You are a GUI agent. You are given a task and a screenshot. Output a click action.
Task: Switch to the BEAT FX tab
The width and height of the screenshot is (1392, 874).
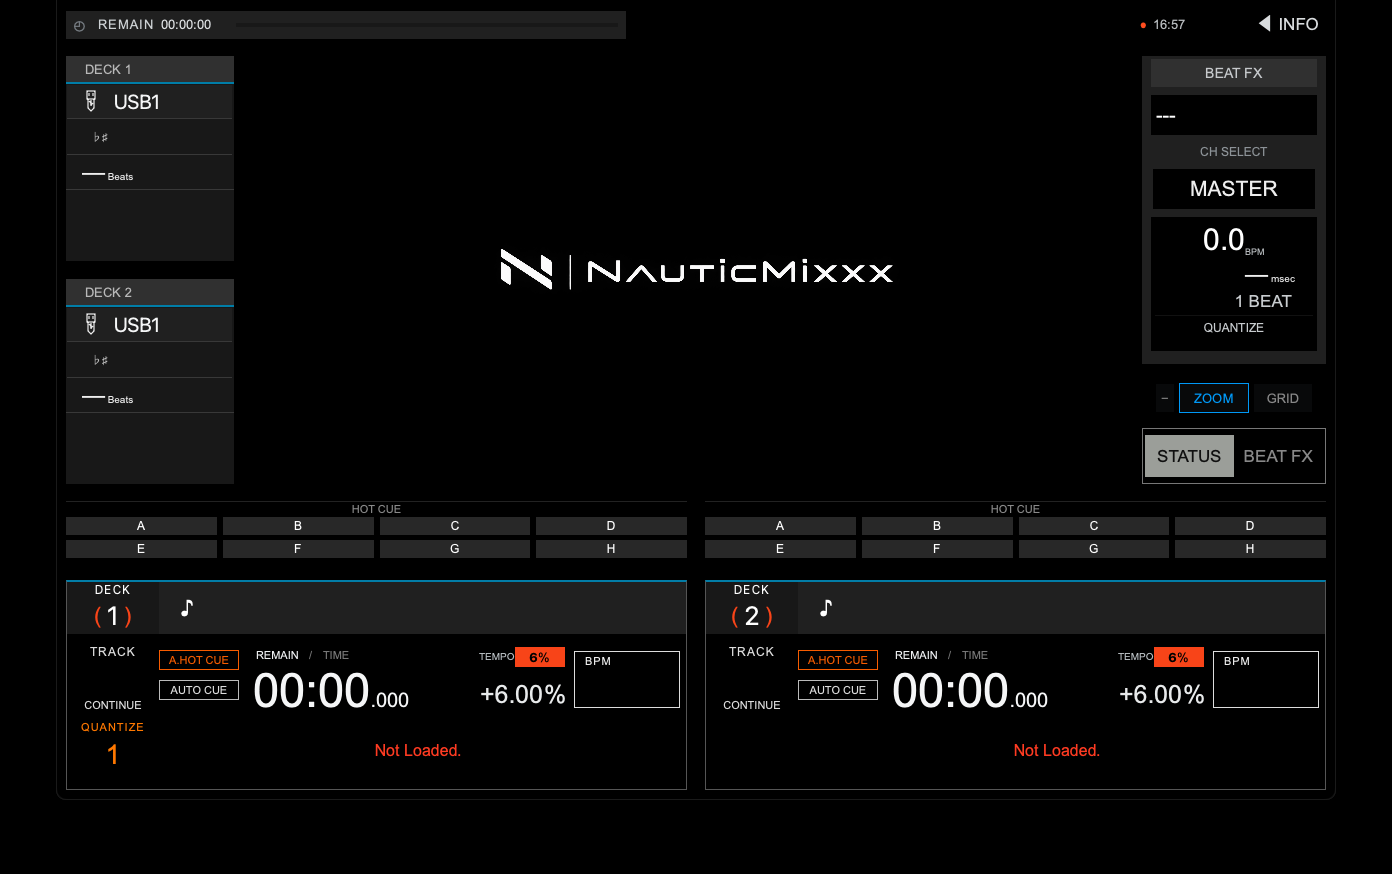1278,456
